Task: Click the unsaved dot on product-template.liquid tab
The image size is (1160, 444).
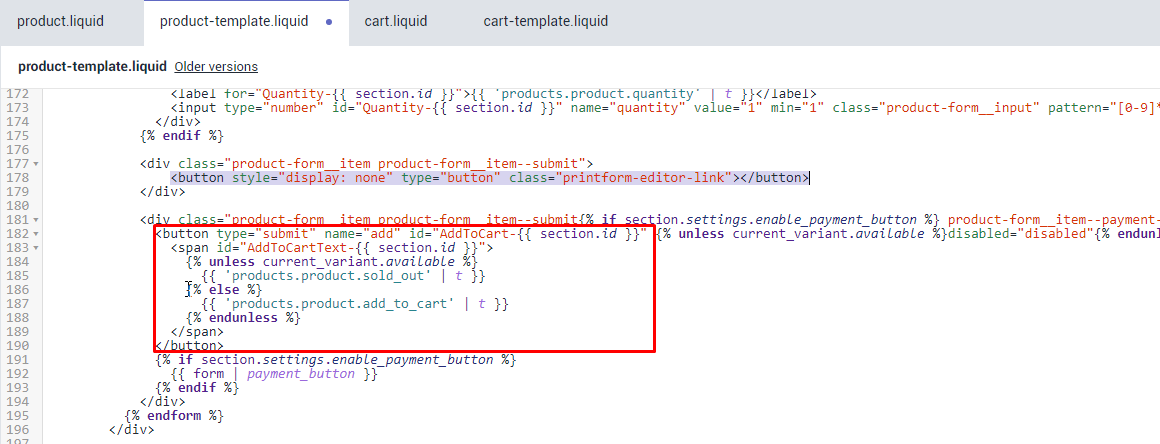Action: pos(329,22)
